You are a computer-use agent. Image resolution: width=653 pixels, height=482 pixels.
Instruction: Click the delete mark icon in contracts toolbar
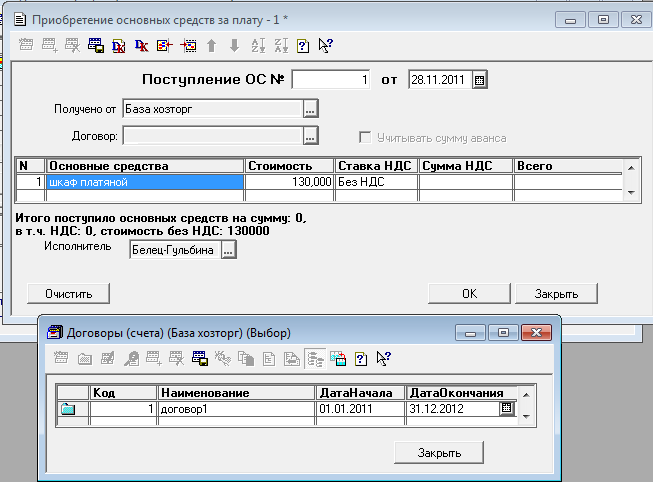point(177,358)
